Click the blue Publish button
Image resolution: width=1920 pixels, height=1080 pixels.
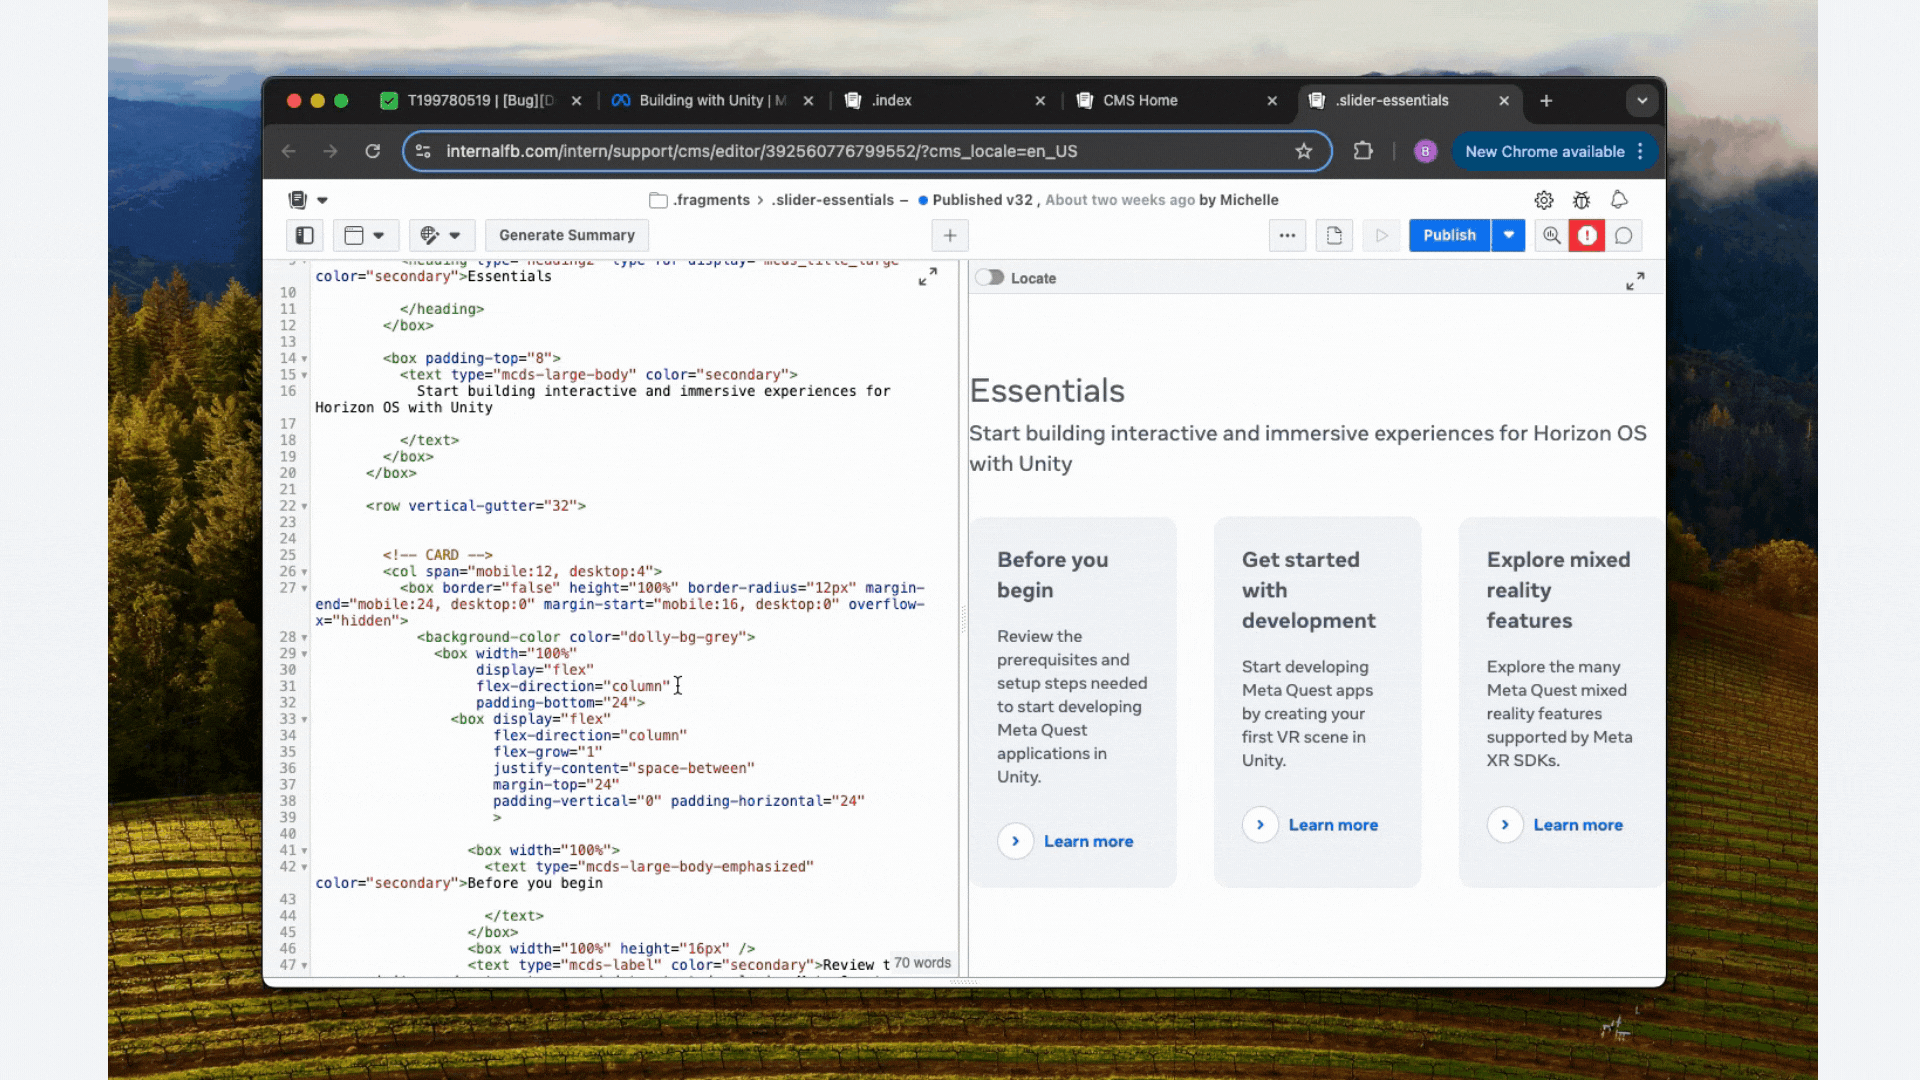pos(1449,236)
